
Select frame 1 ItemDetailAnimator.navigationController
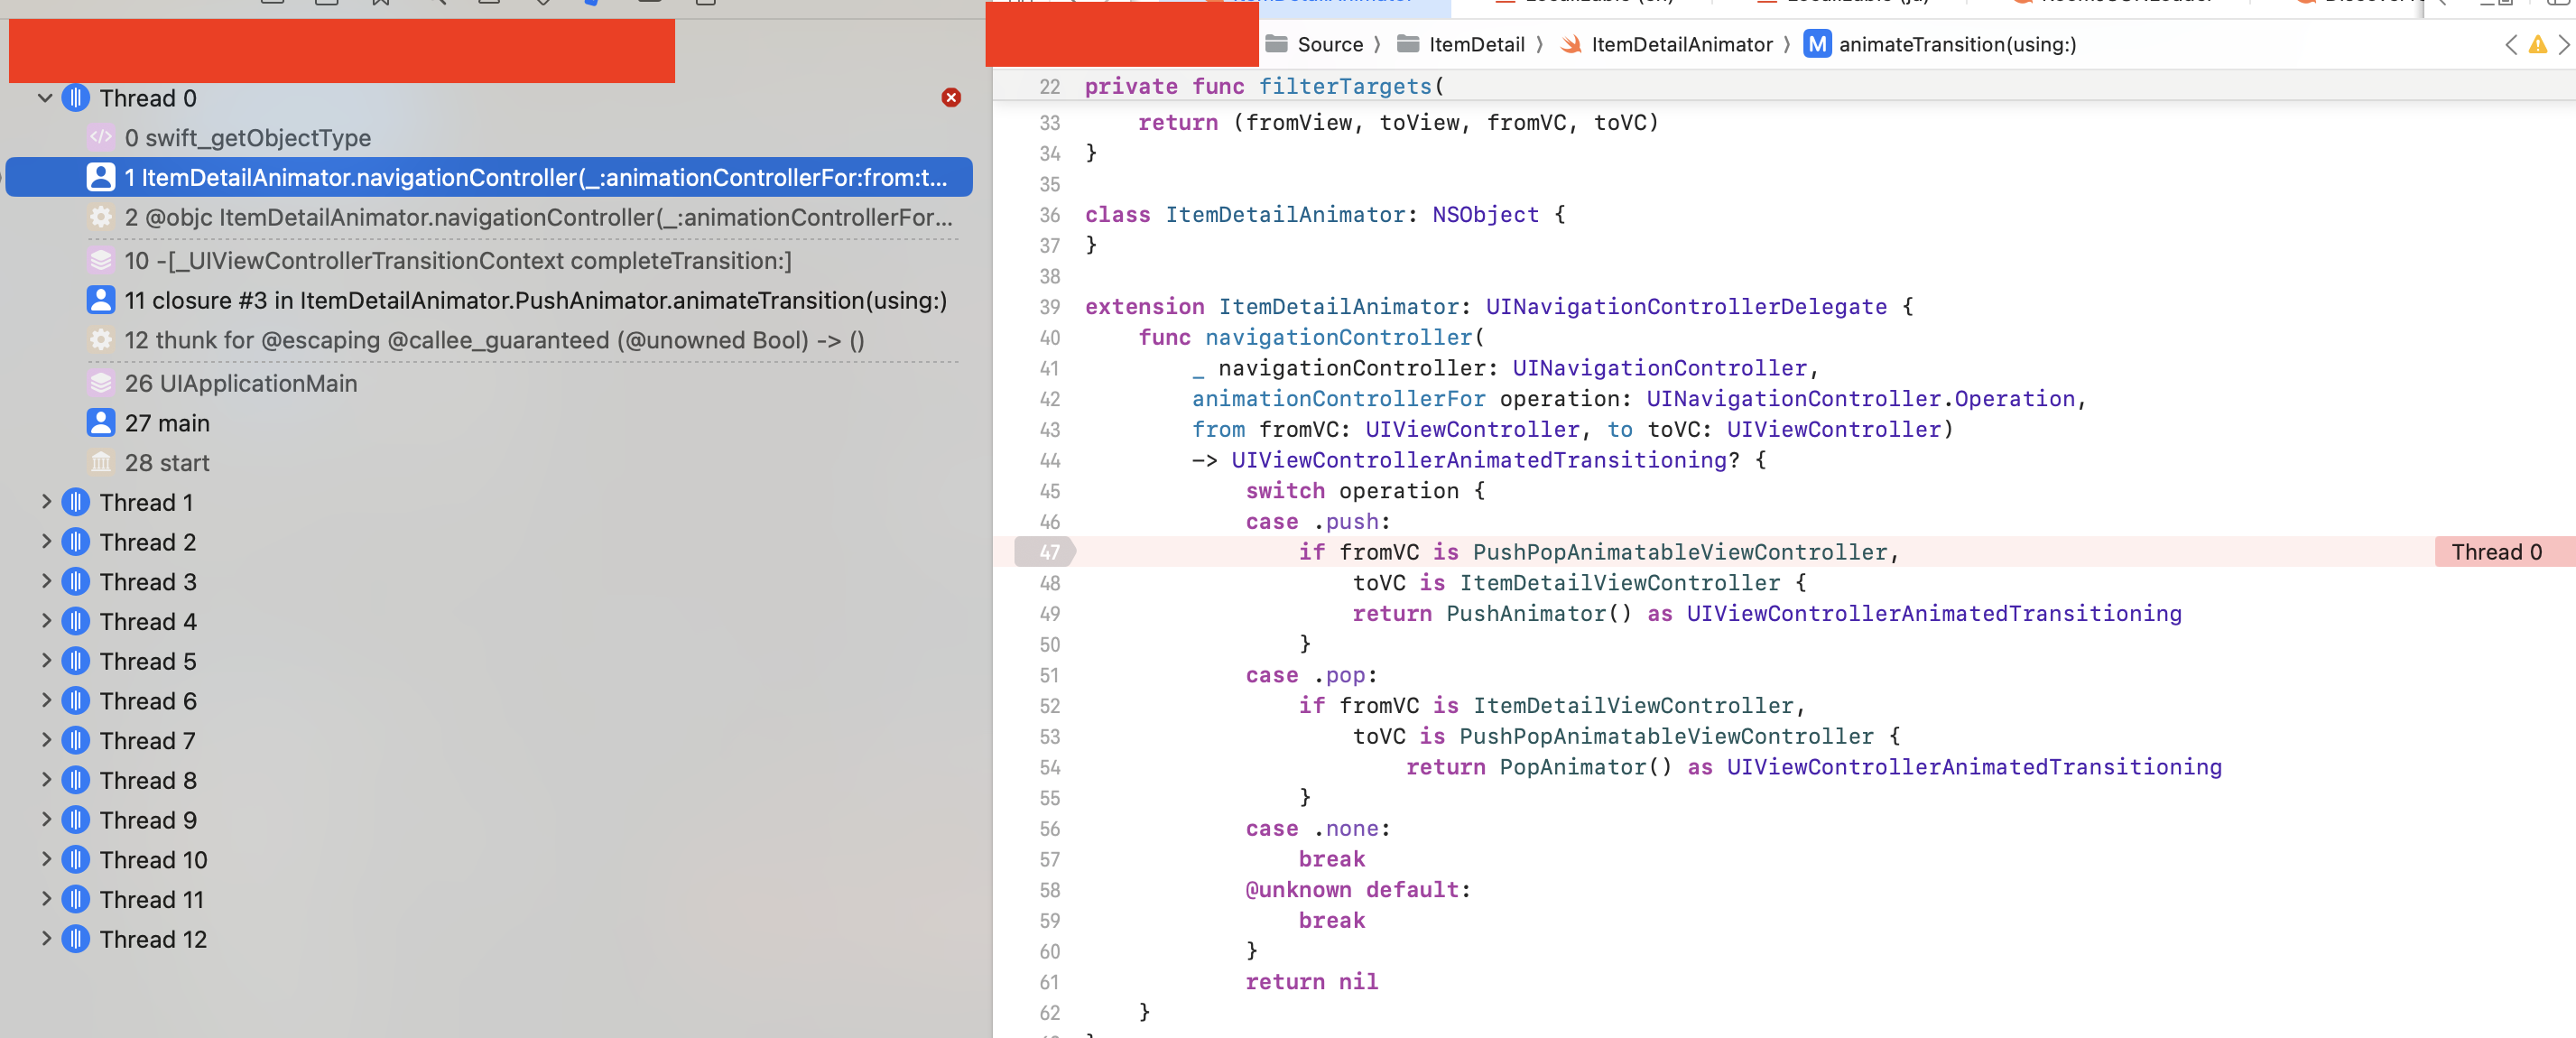tap(488, 177)
